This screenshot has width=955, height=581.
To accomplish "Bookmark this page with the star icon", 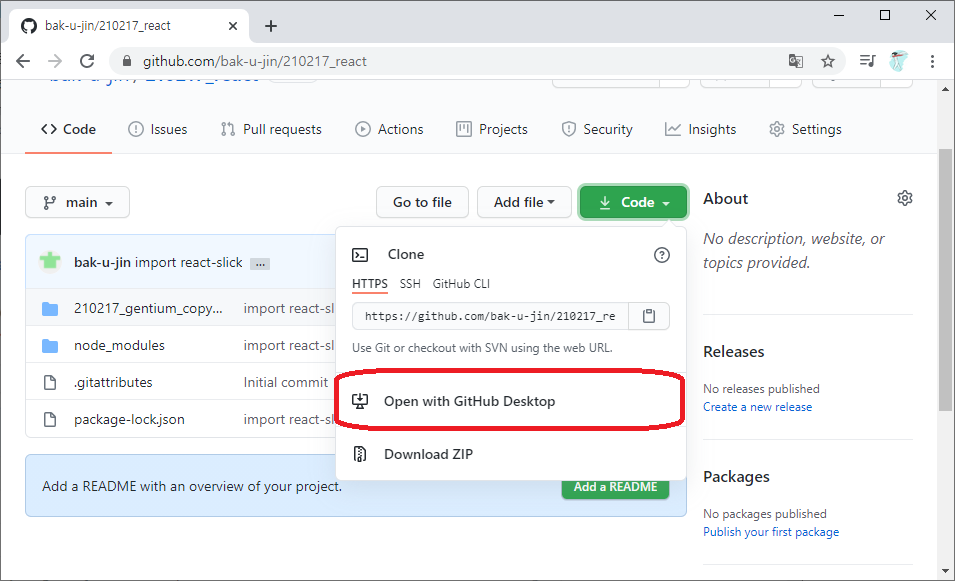I will (x=828, y=61).
